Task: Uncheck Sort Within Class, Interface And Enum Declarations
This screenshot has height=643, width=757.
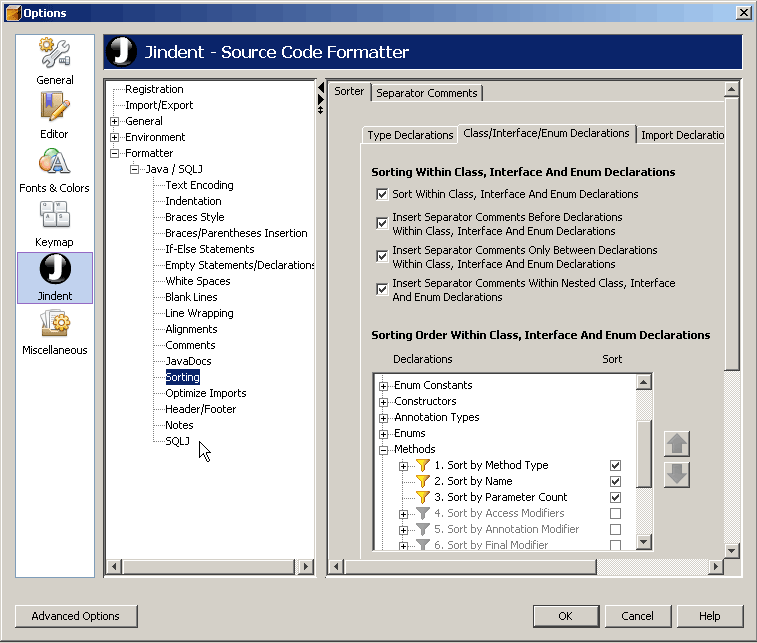Action: click(x=381, y=194)
